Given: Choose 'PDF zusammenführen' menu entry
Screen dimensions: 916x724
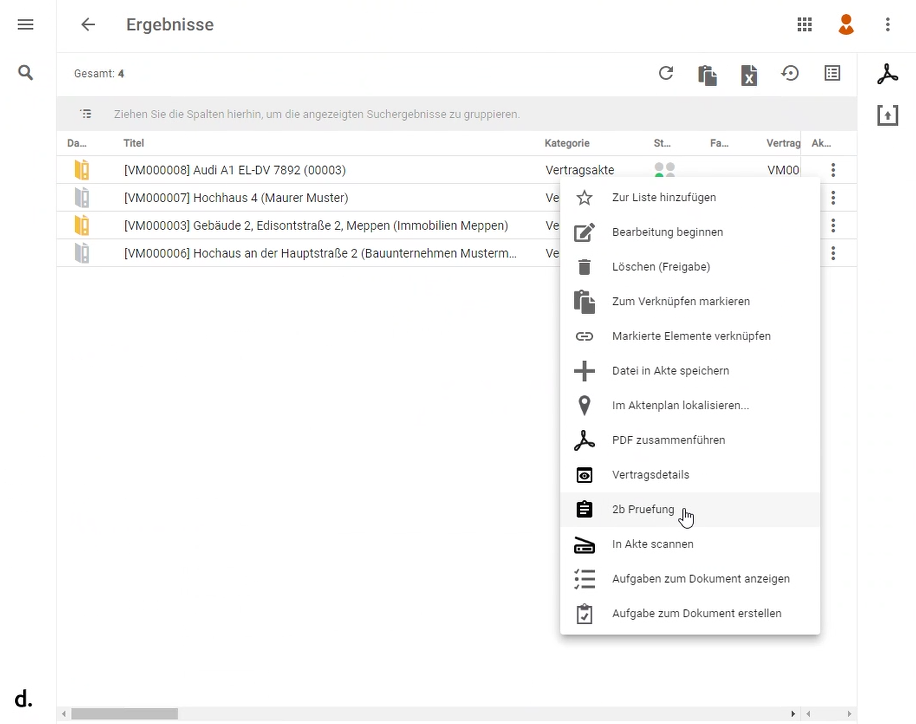Looking at the screenshot, I should pos(668,440).
